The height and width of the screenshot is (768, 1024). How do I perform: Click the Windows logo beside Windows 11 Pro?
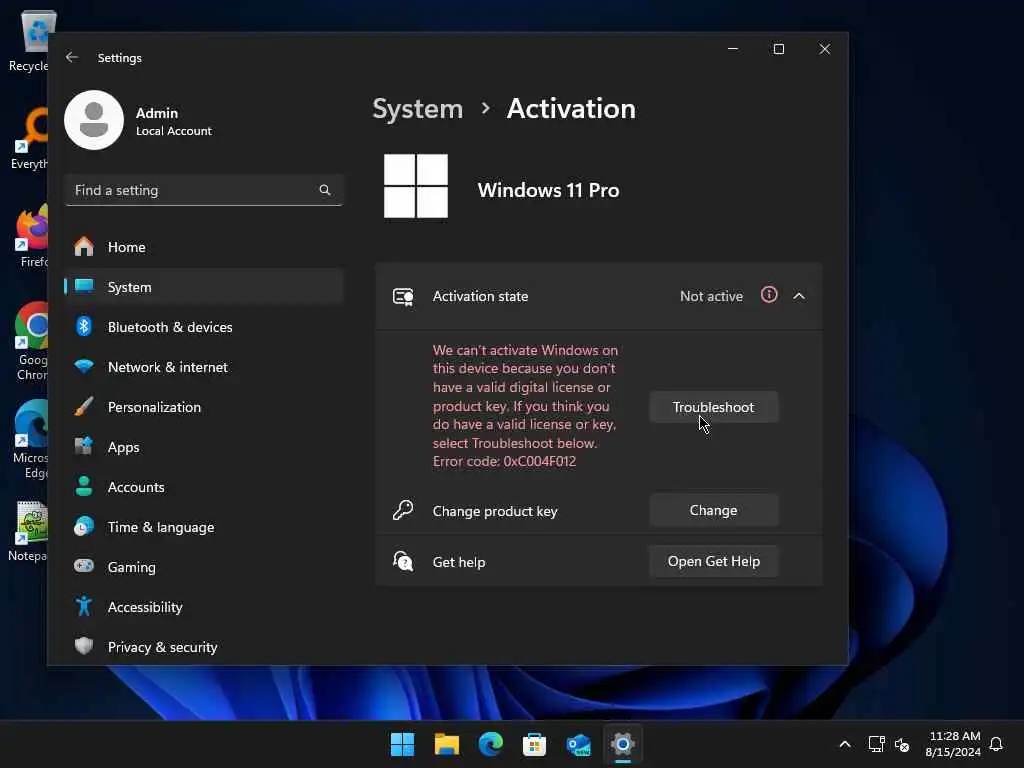[x=416, y=186]
